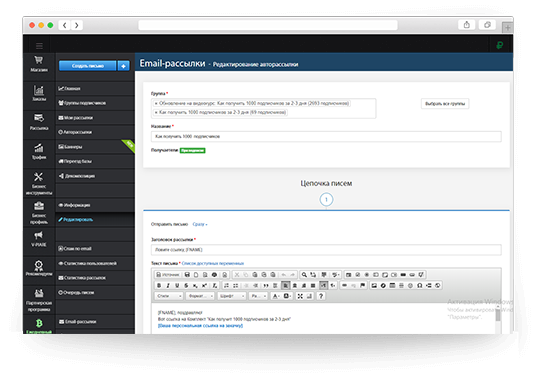Open the text color picker in the editor
This screenshot has height=378, width=536.
276,296
